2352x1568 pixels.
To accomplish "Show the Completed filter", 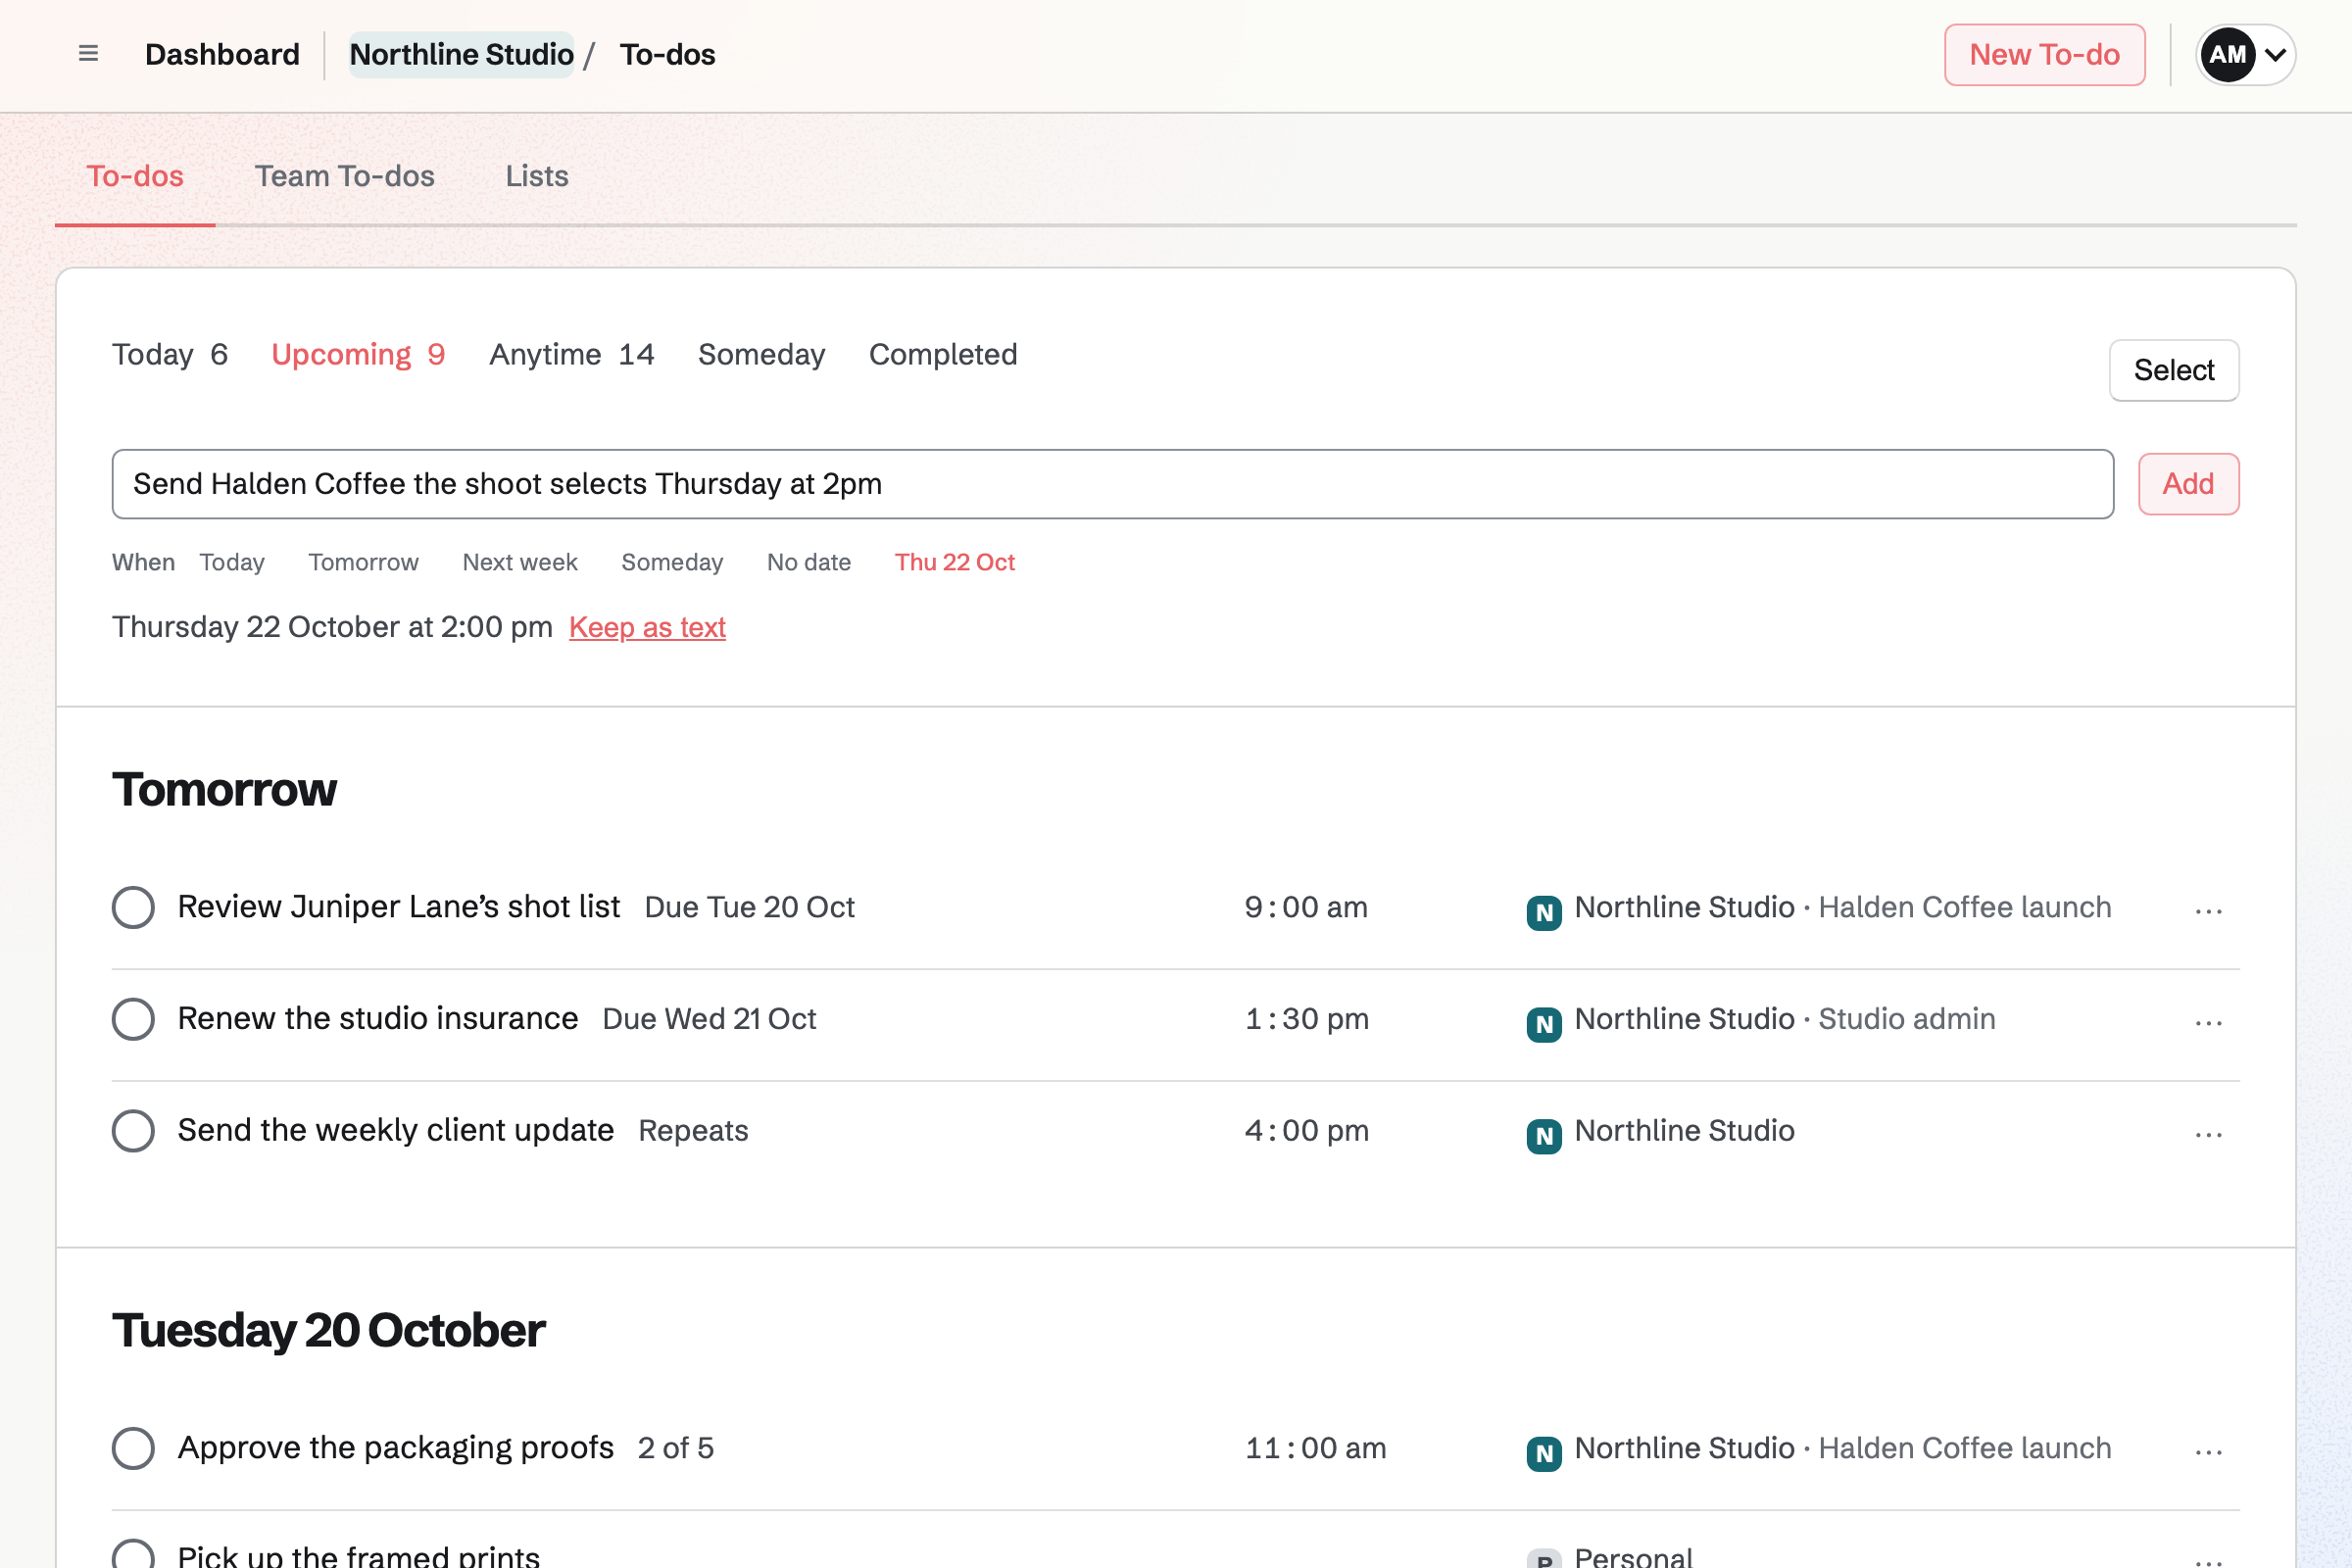I will (x=943, y=354).
